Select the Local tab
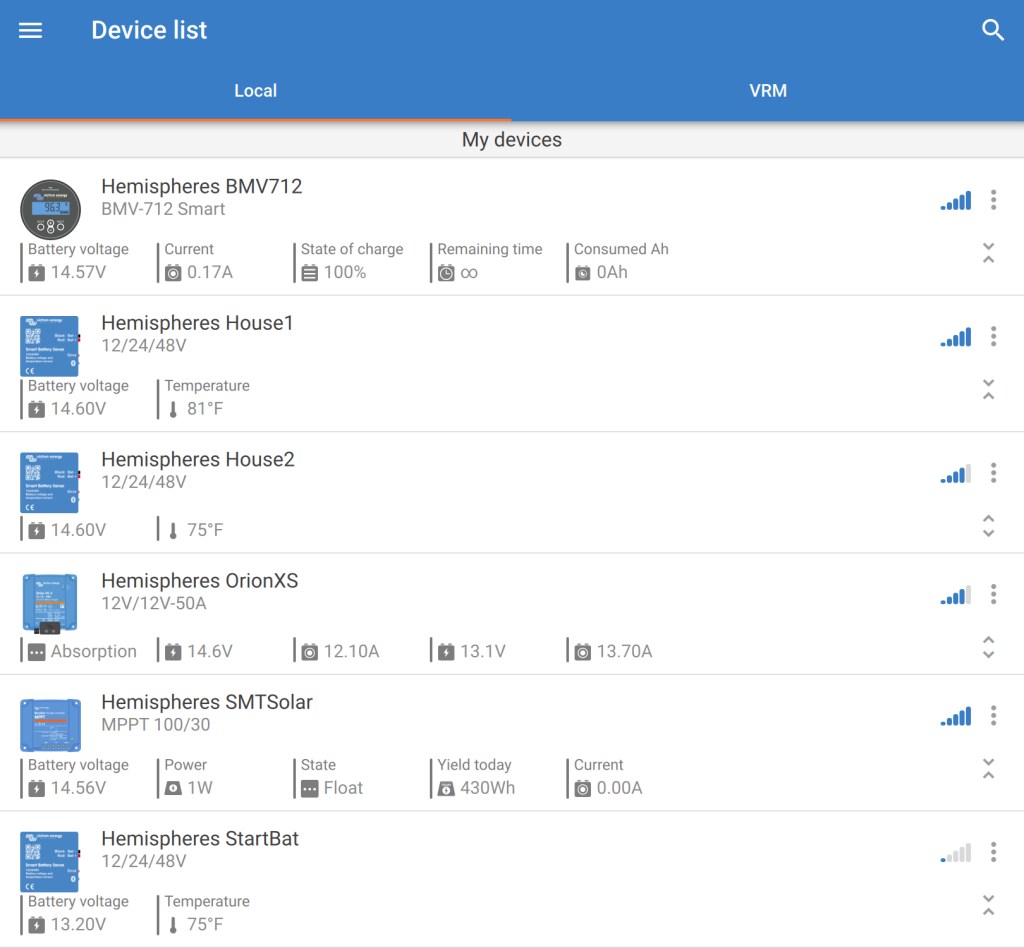1024x948 pixels. tap(255, 91)
